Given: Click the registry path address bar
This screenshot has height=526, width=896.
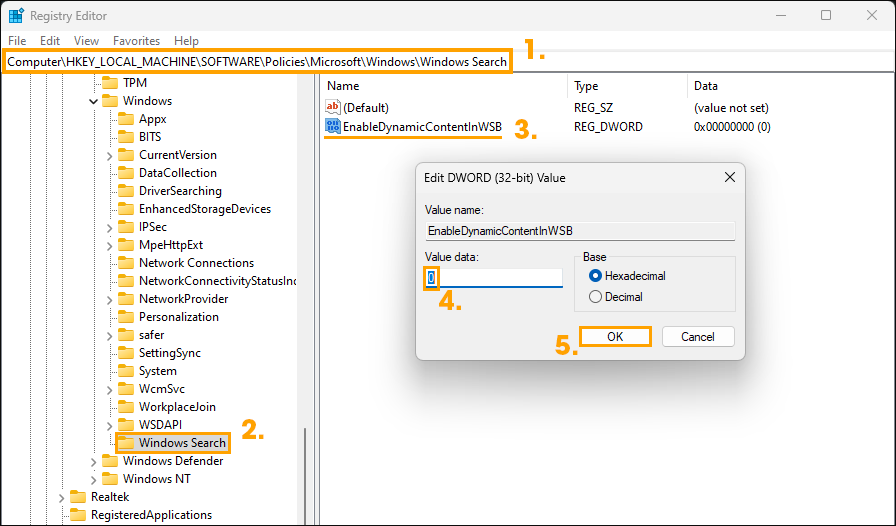Looking at the screenshot, I should (257, 61).
